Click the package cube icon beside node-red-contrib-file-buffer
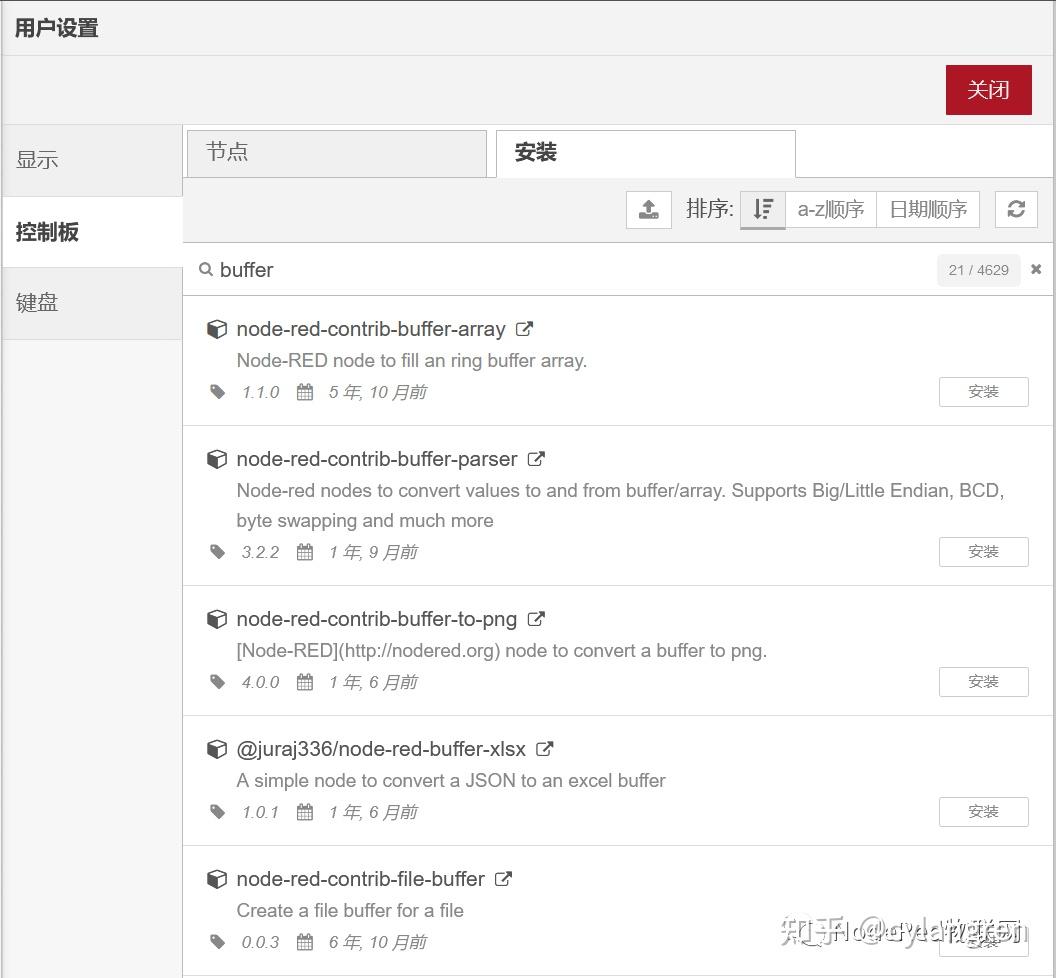Viewport: 1056px width, 978px height. point(217,878)
